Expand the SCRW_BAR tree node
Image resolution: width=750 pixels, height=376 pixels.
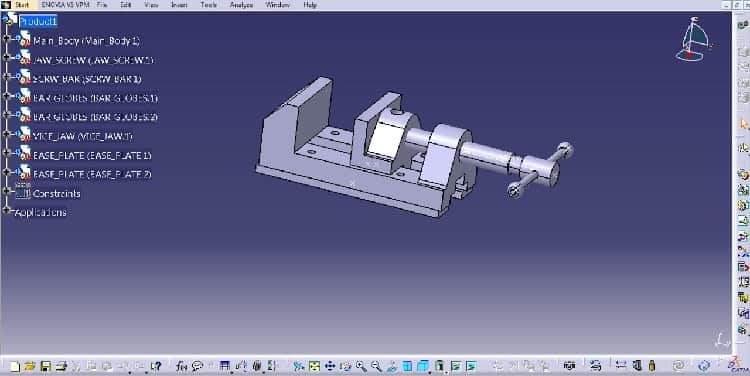(6, 76)
